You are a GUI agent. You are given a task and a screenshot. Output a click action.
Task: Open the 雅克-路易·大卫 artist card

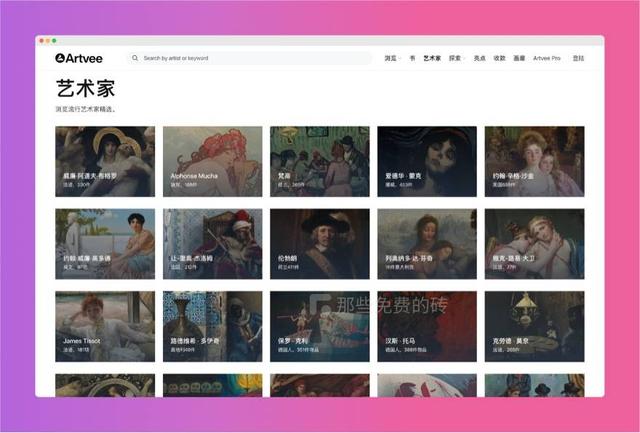534,244
